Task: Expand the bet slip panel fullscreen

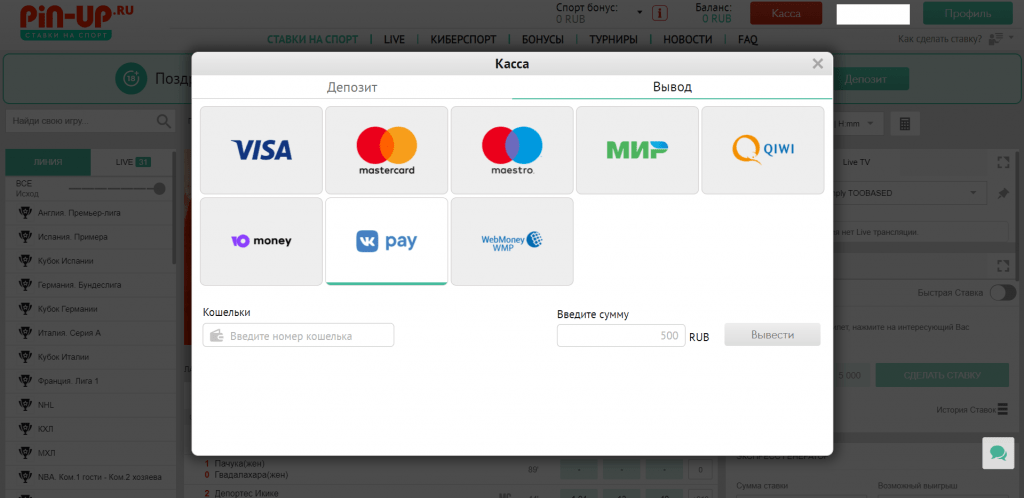Action: tap(1003, 266)
